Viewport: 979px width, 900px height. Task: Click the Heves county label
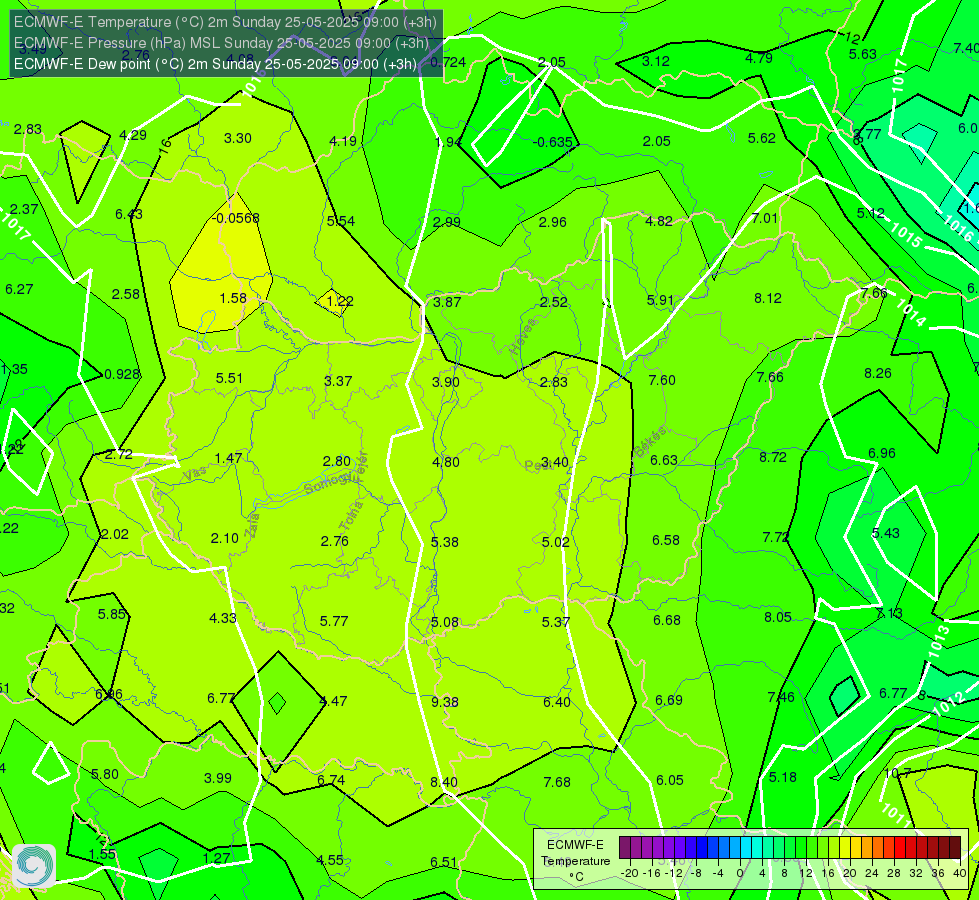pyautogui.click(x=523, y=336)
